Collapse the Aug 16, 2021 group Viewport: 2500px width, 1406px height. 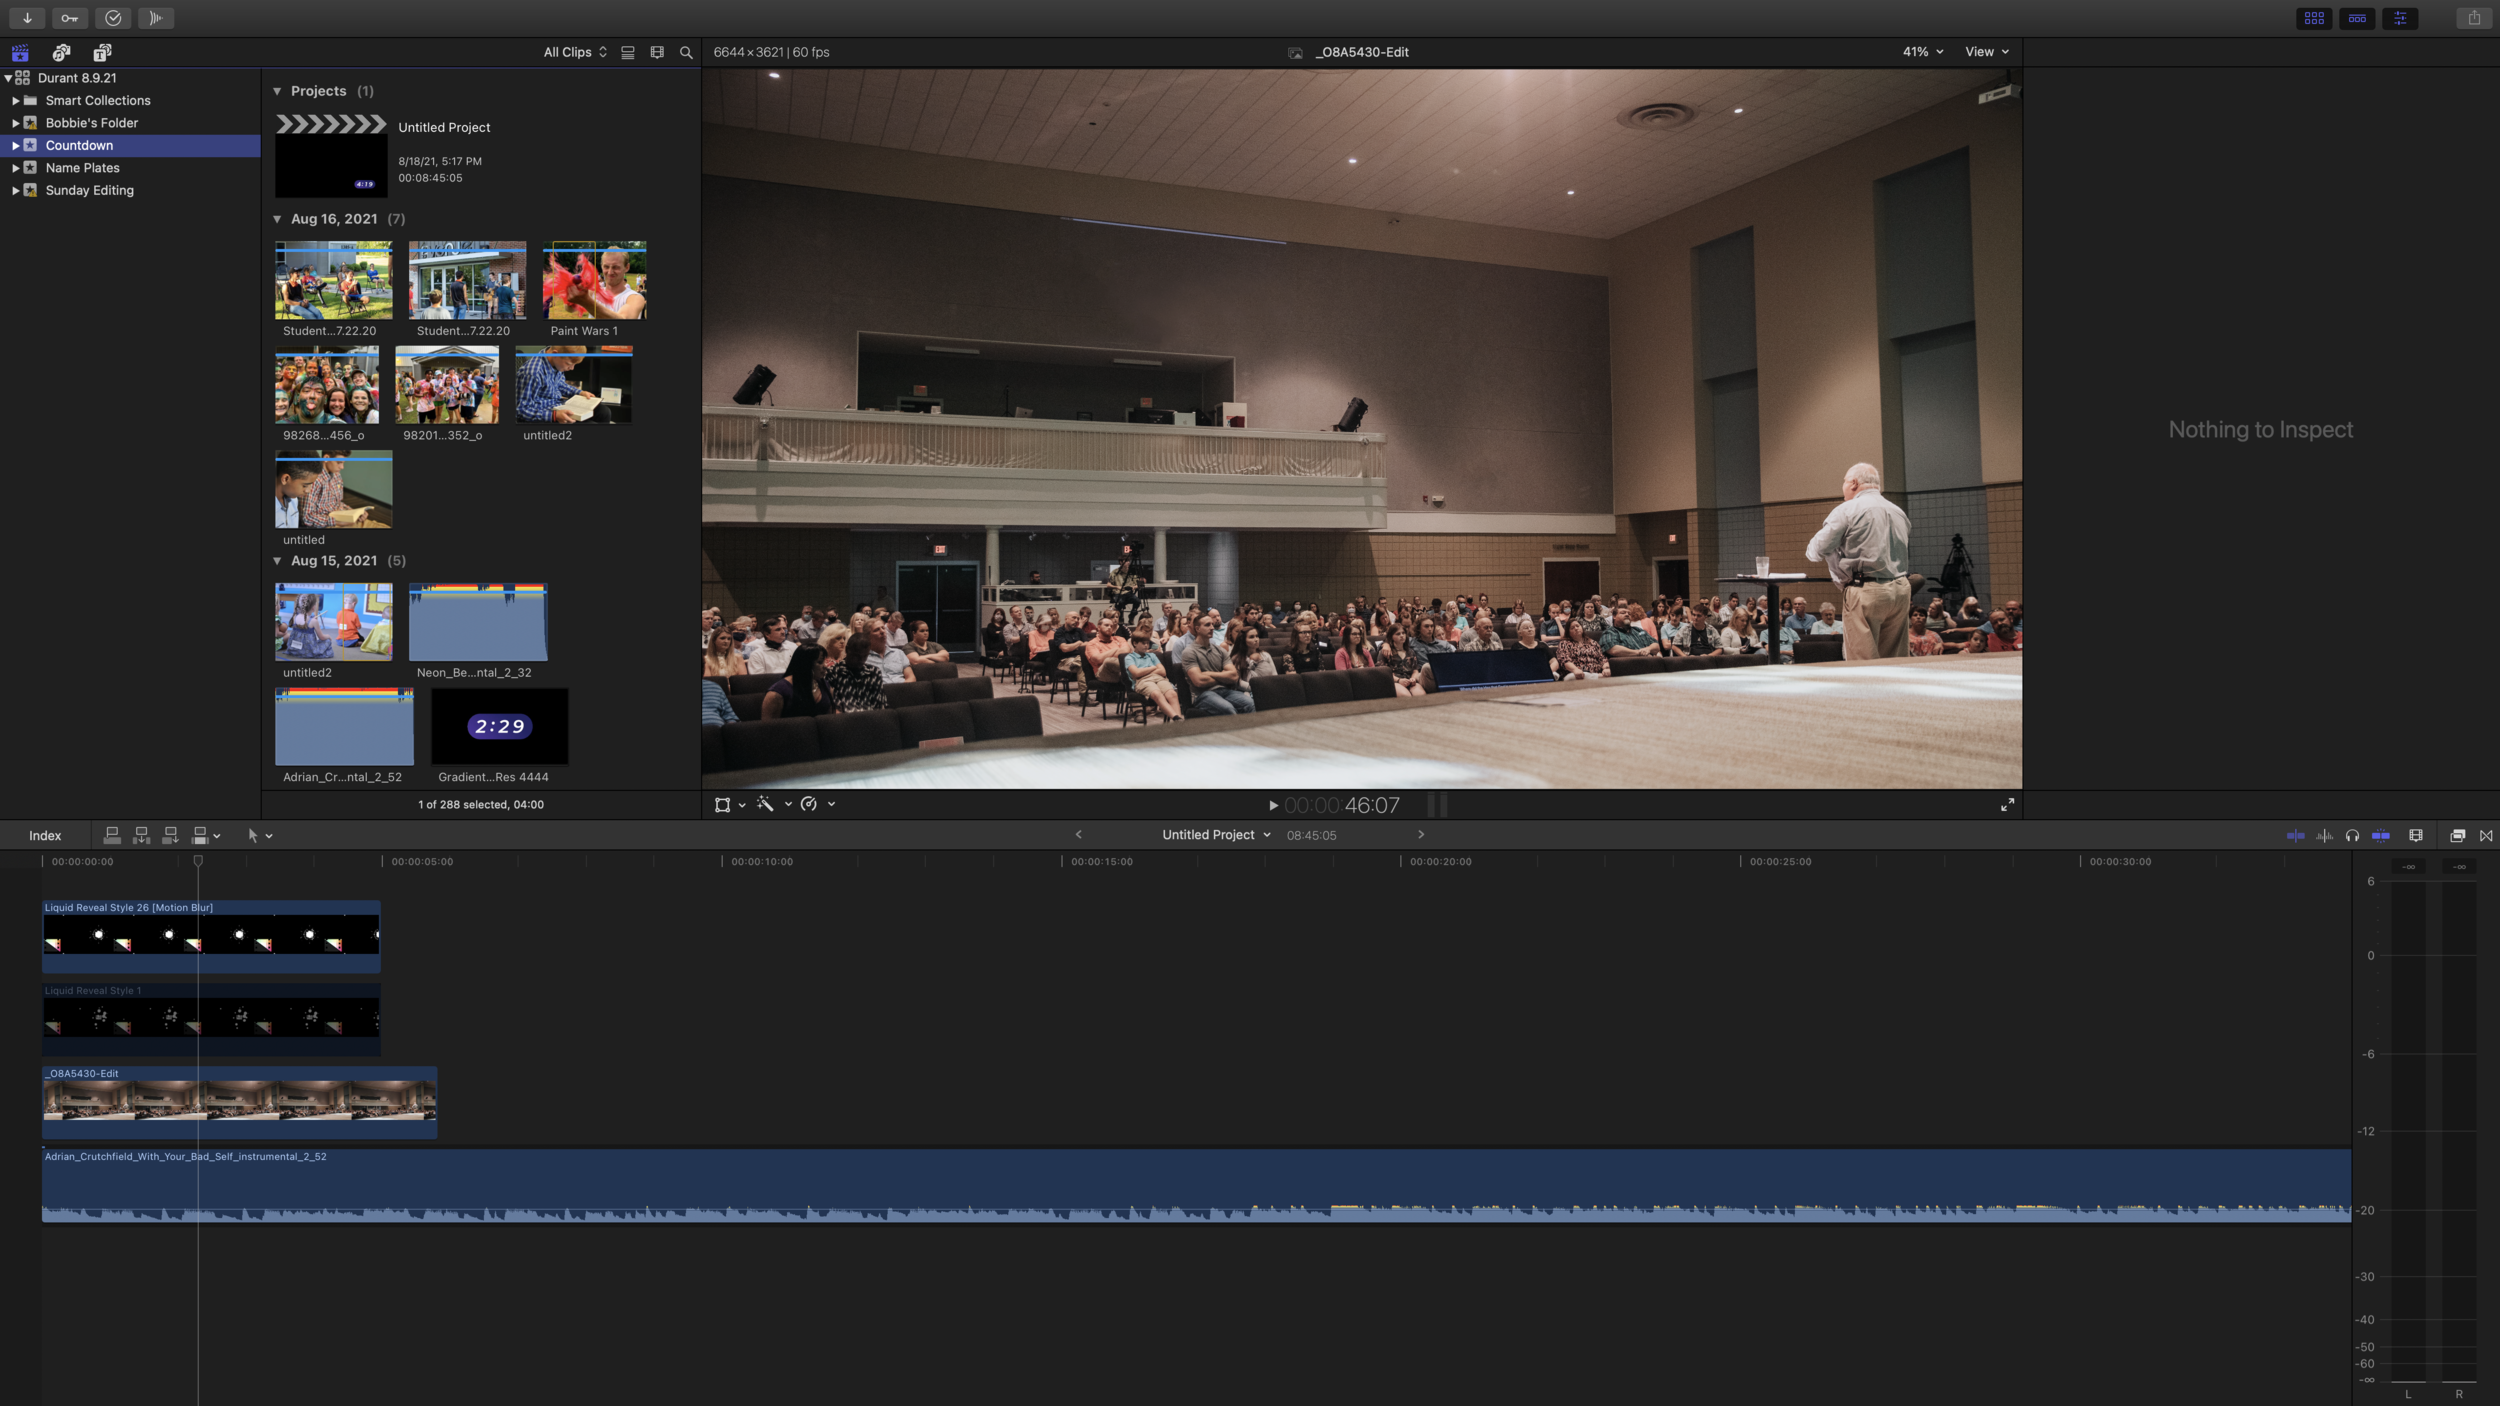277,219
